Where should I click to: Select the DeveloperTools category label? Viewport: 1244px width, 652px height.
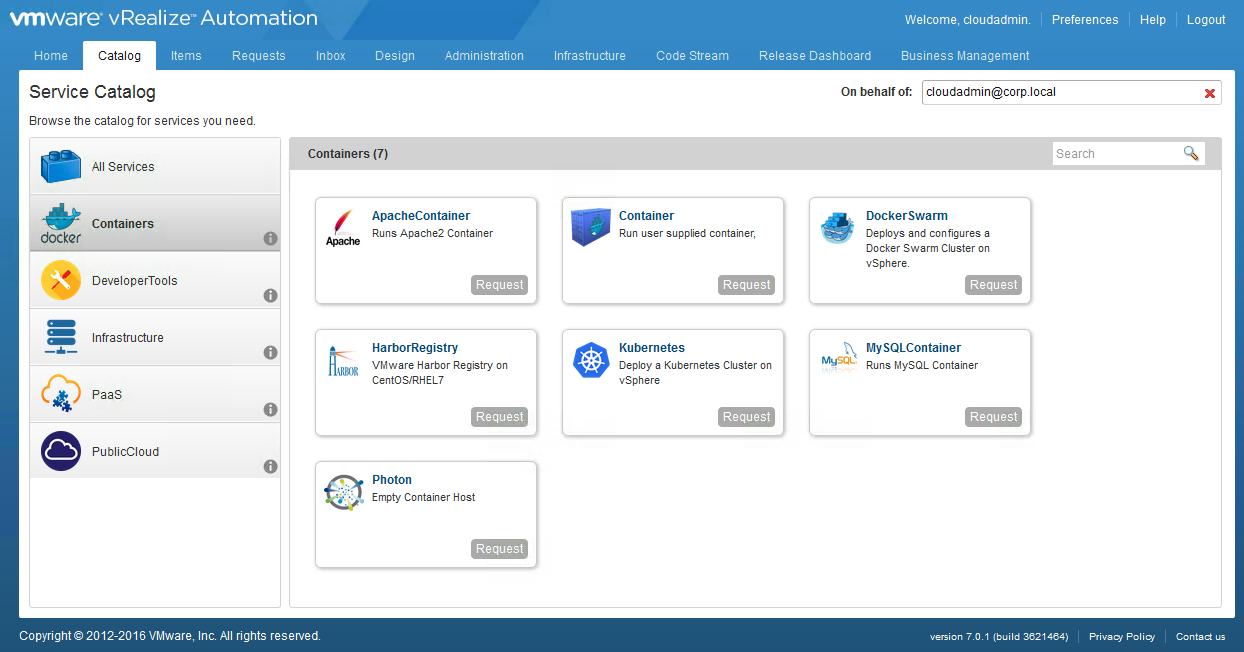click(x=135, y=281)
